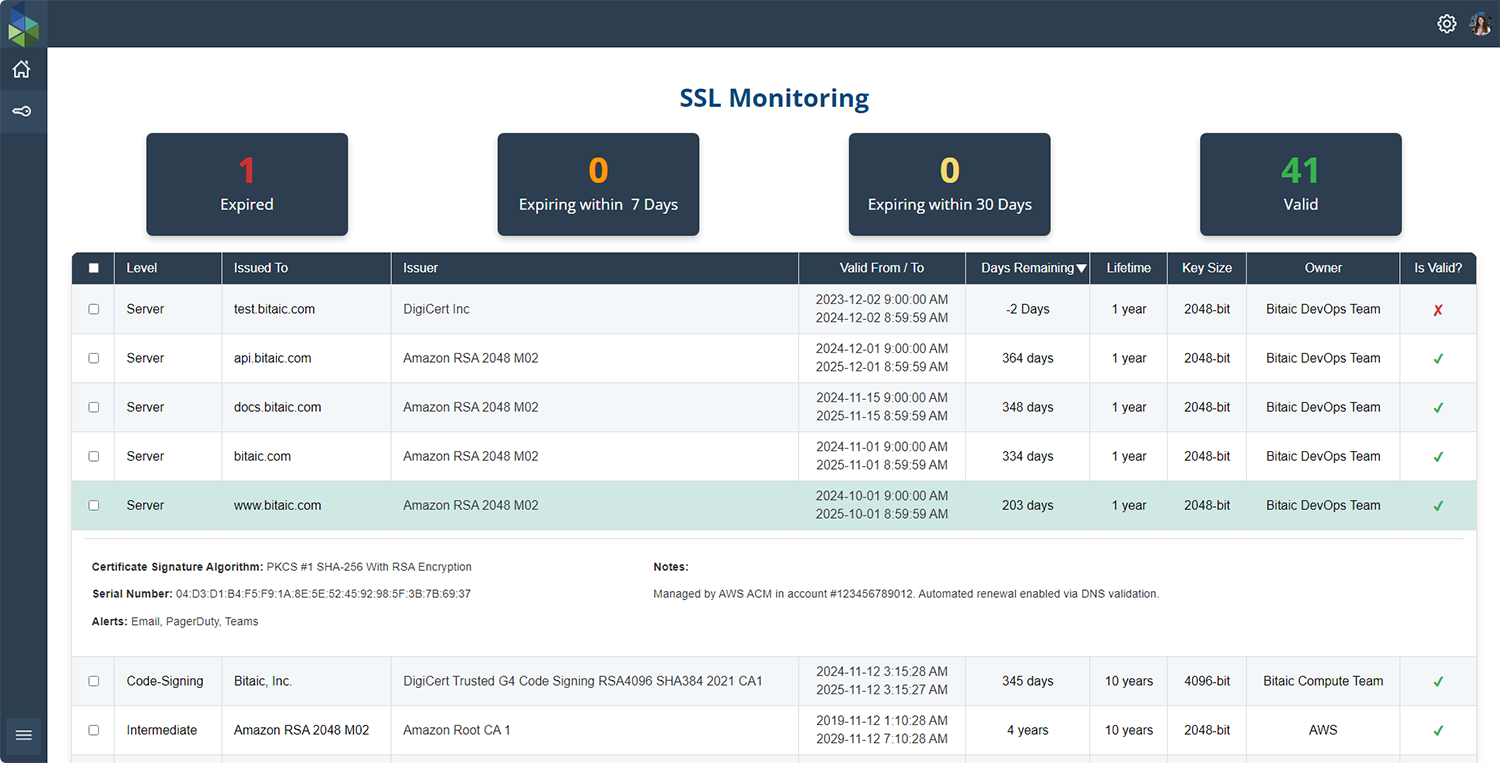Open the hamburger menu at bottom

22,735
